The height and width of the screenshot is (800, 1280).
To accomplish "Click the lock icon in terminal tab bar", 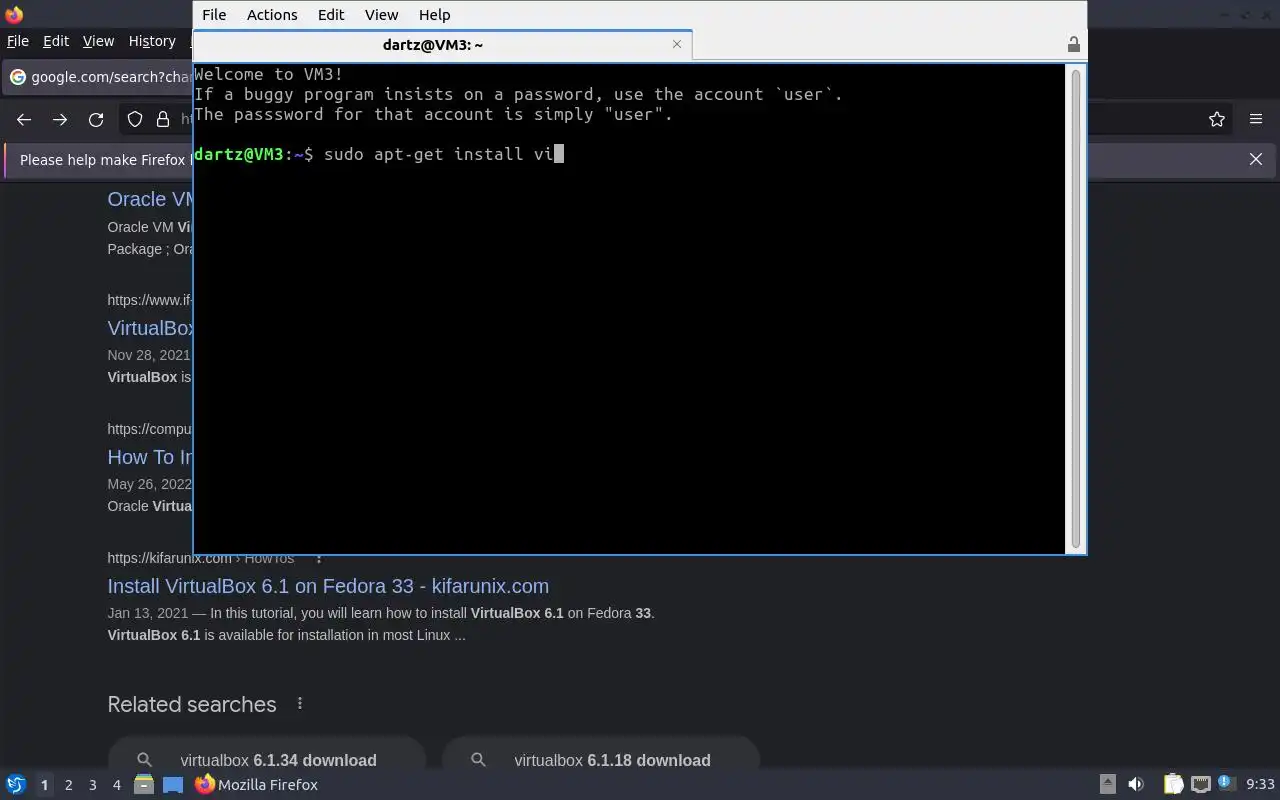I will coord(1073,45).
